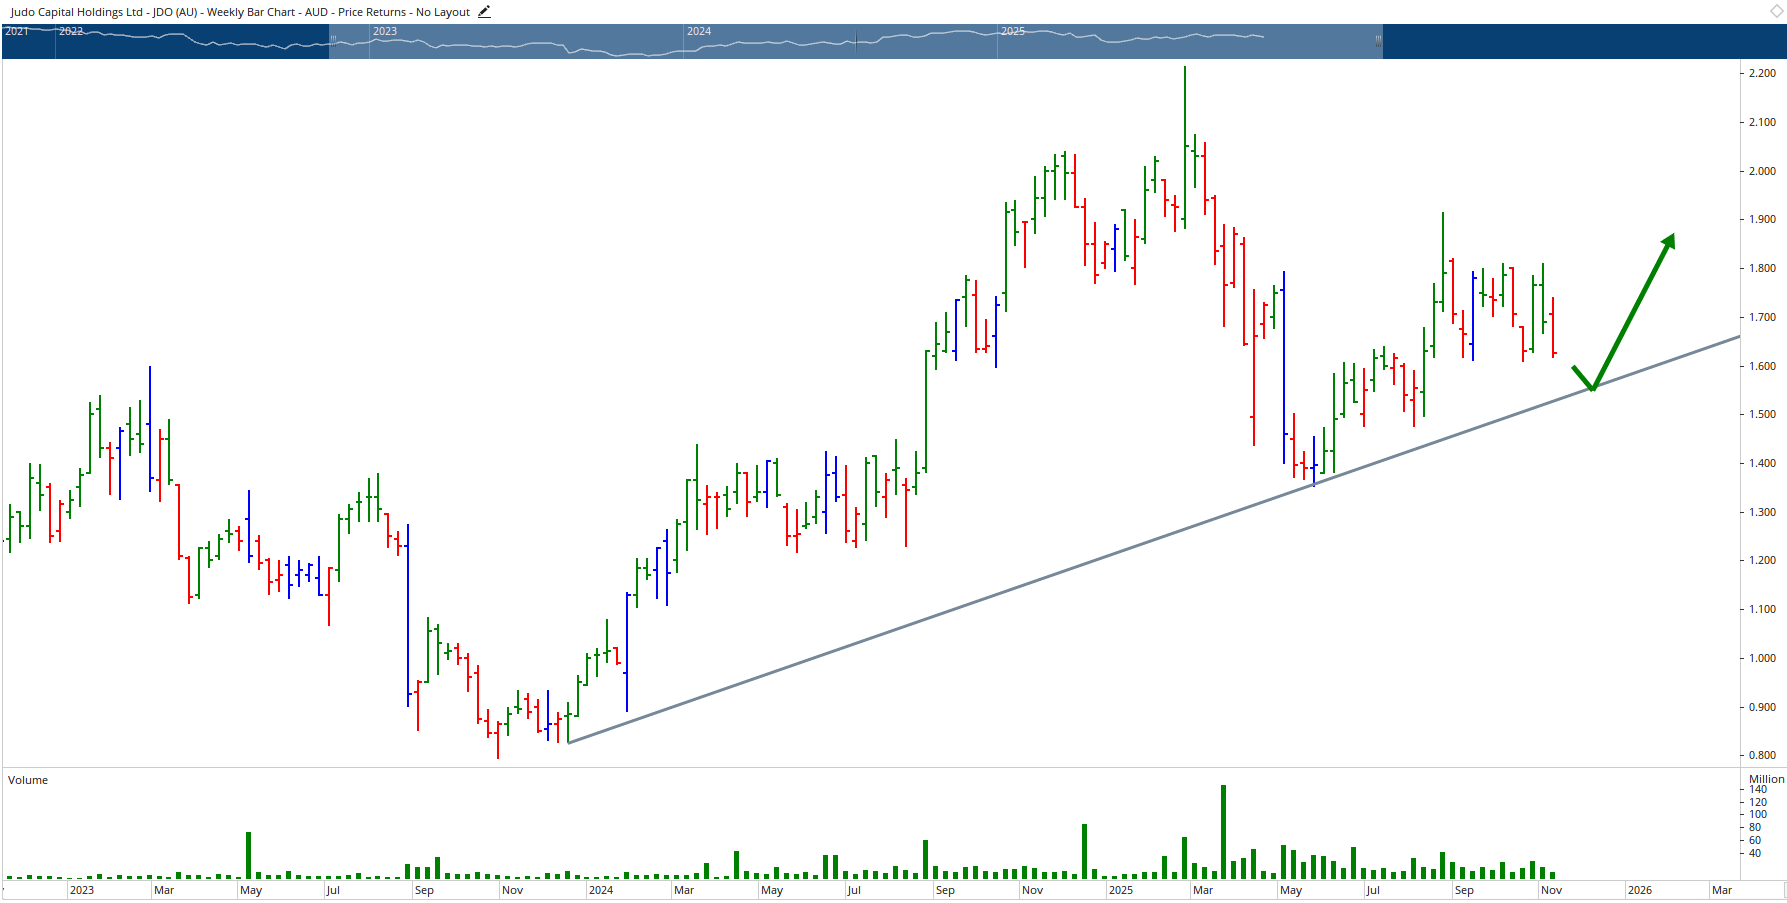1787x903 pixels.
Task: Click the 2025 label in the navigator strip
Action: pyautogui.click(x=1011, y=31)
